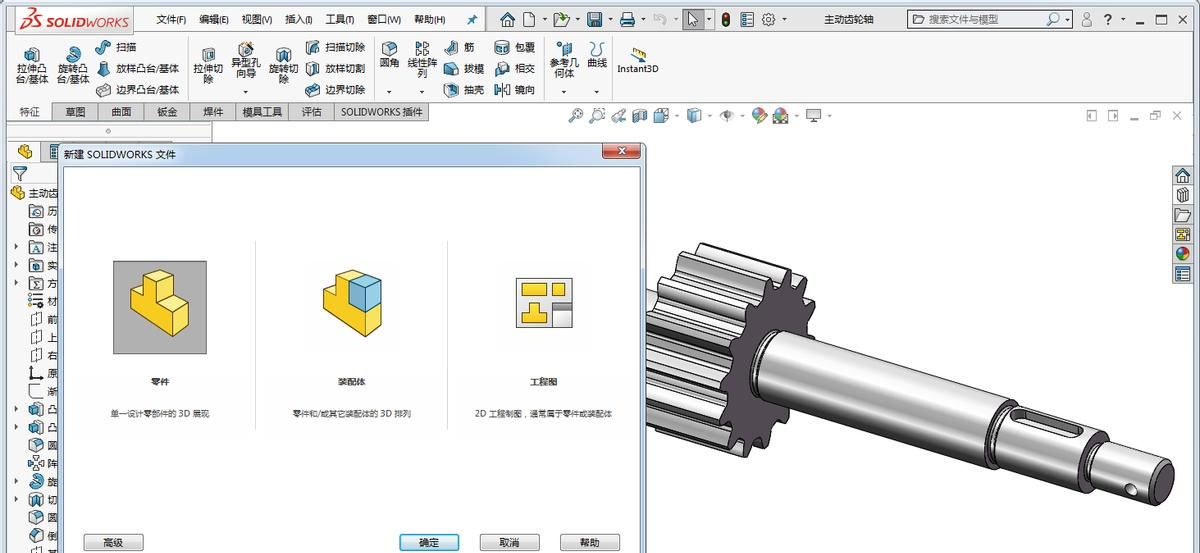Screen dimensions: 1200x553
Task: Click the Curves (曲线) icon
Action: pos(597,55)
